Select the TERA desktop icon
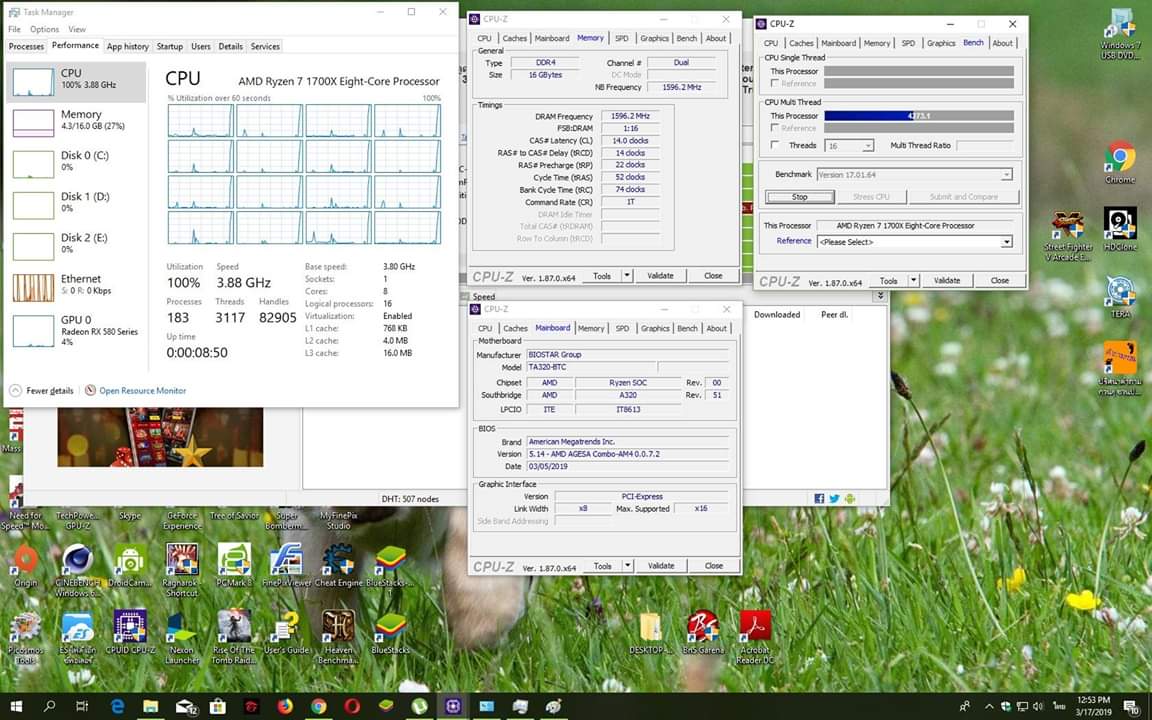The image size is (1152, 720). [1120, 297]
